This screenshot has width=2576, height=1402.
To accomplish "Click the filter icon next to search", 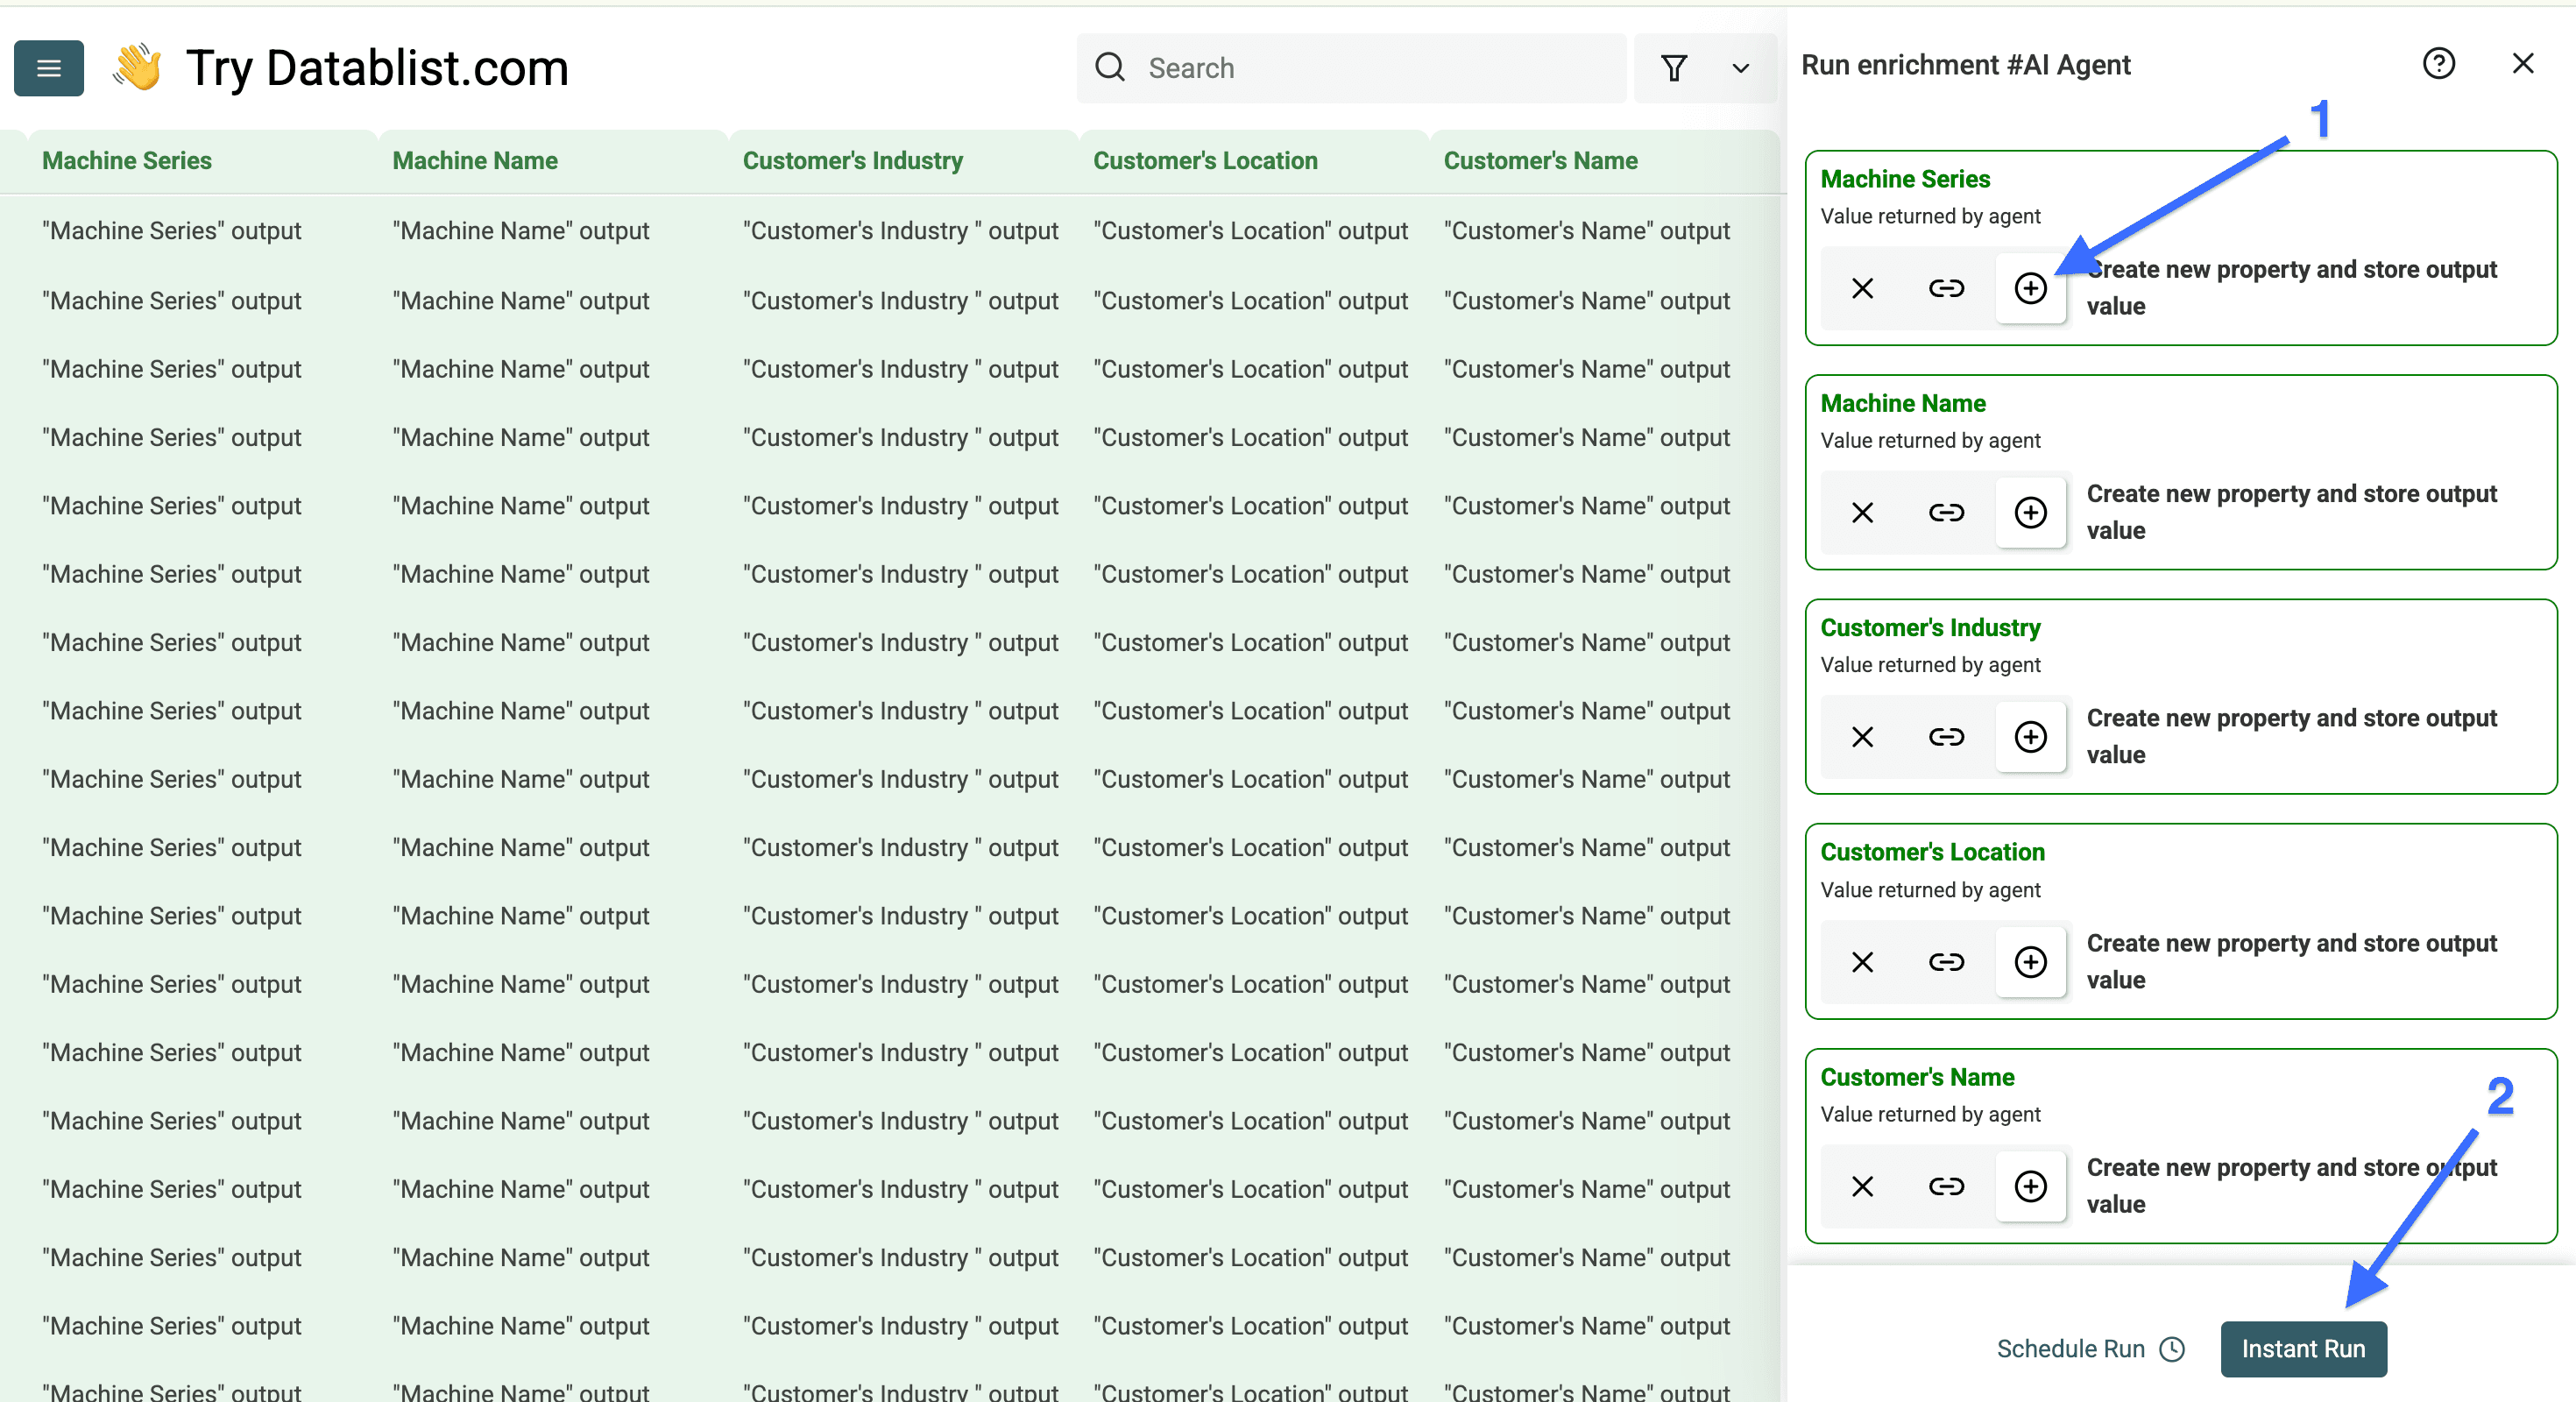I will tap(1676, 68).
